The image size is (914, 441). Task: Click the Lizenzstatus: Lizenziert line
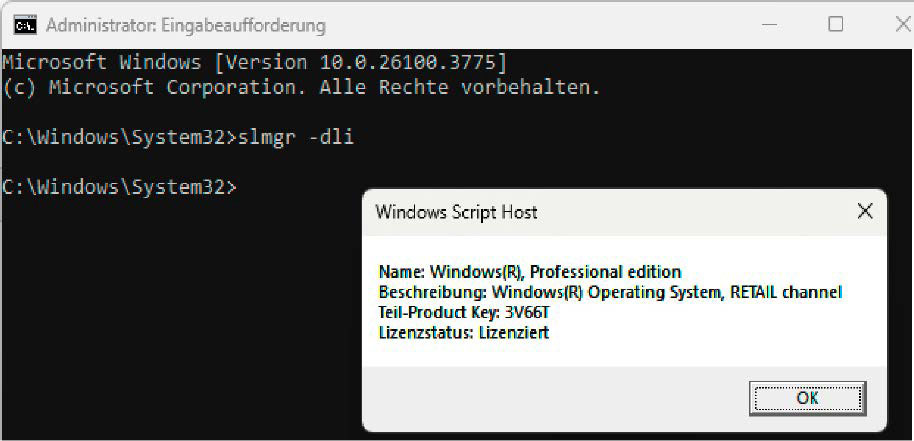pos(464,333)
